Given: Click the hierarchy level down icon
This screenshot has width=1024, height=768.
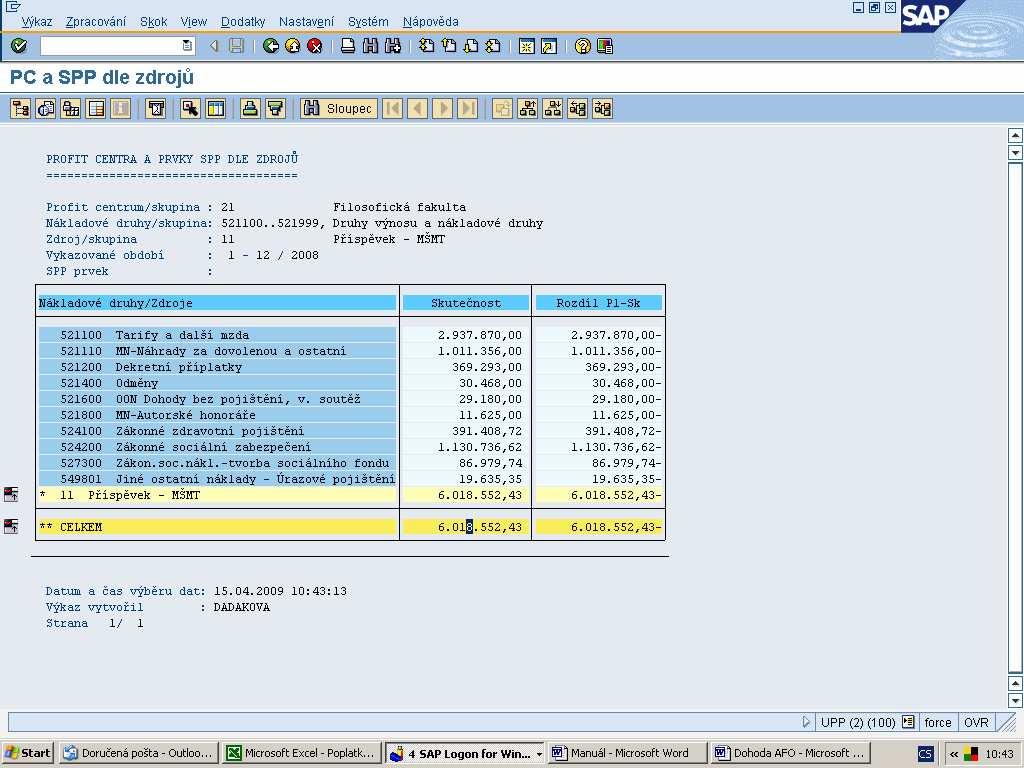Looking at the screenshot, I should click(552, 108).
